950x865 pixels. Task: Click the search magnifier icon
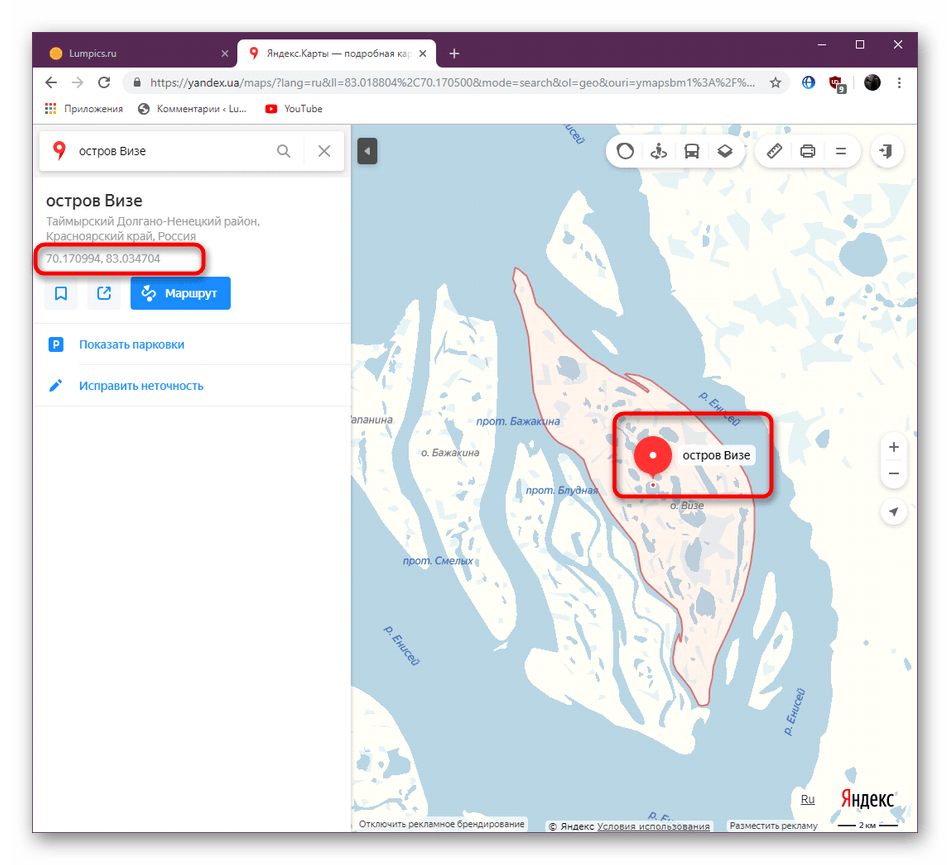click(284, 151)
